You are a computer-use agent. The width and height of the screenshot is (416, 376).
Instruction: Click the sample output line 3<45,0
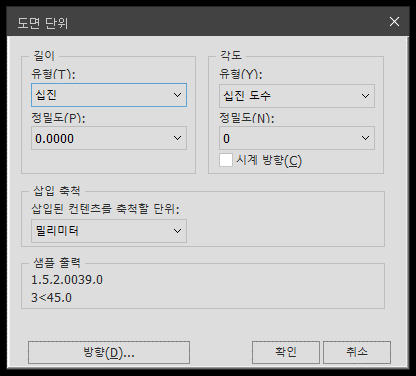point(51,298)
